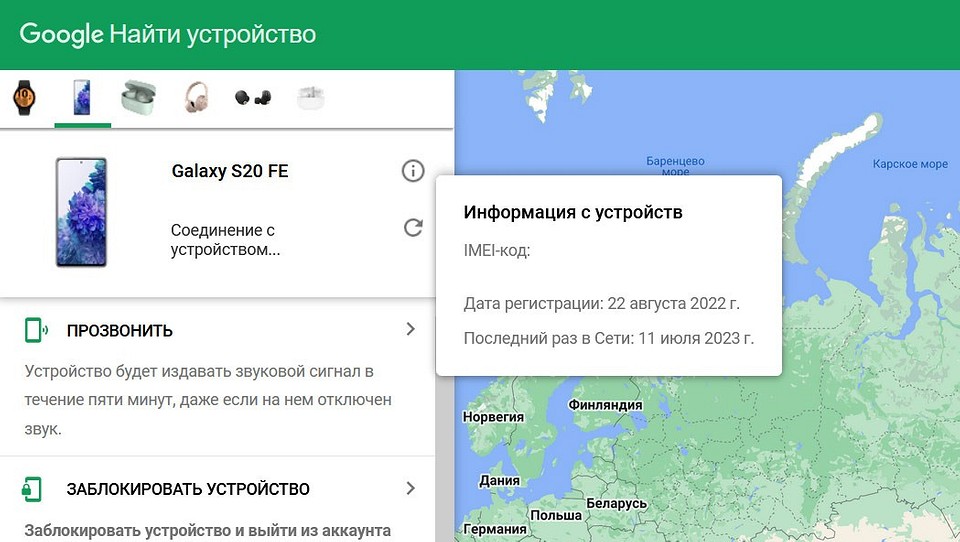Viewport: 960px width, 542px height.
Task: Click the Galaxy S20 FE device name
Action: (x=230, y=171)
